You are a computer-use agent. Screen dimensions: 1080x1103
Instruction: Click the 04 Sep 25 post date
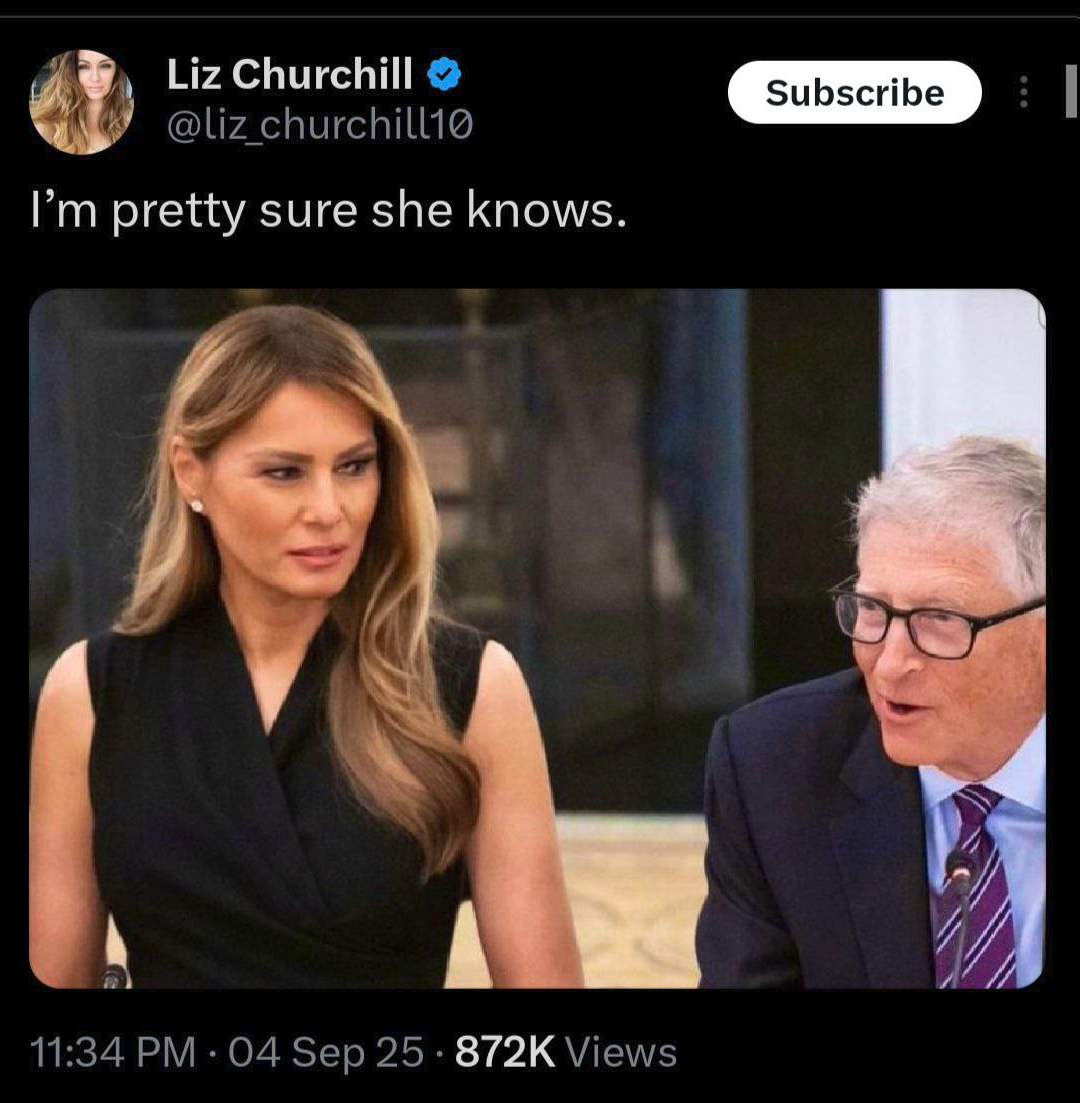pos(326,1052)
